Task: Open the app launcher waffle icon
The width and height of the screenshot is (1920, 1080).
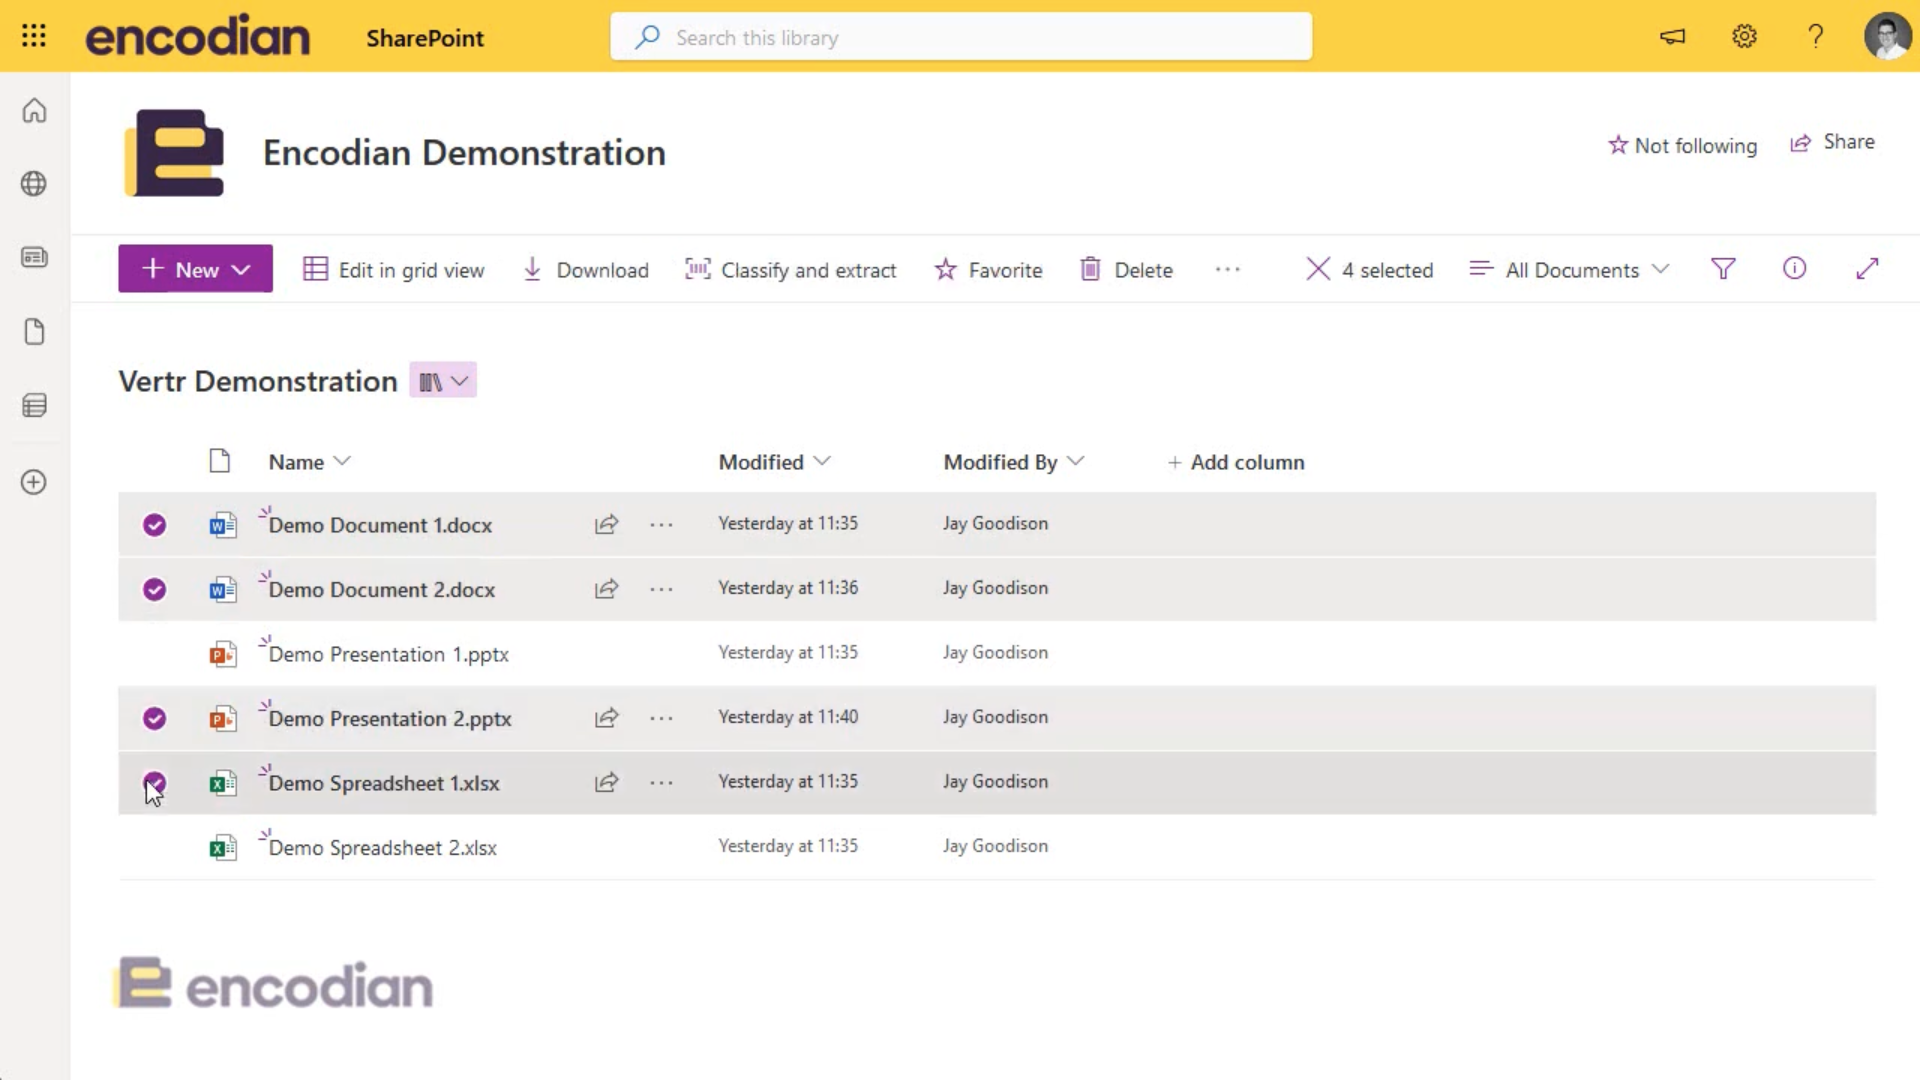Action: (34, 36)
